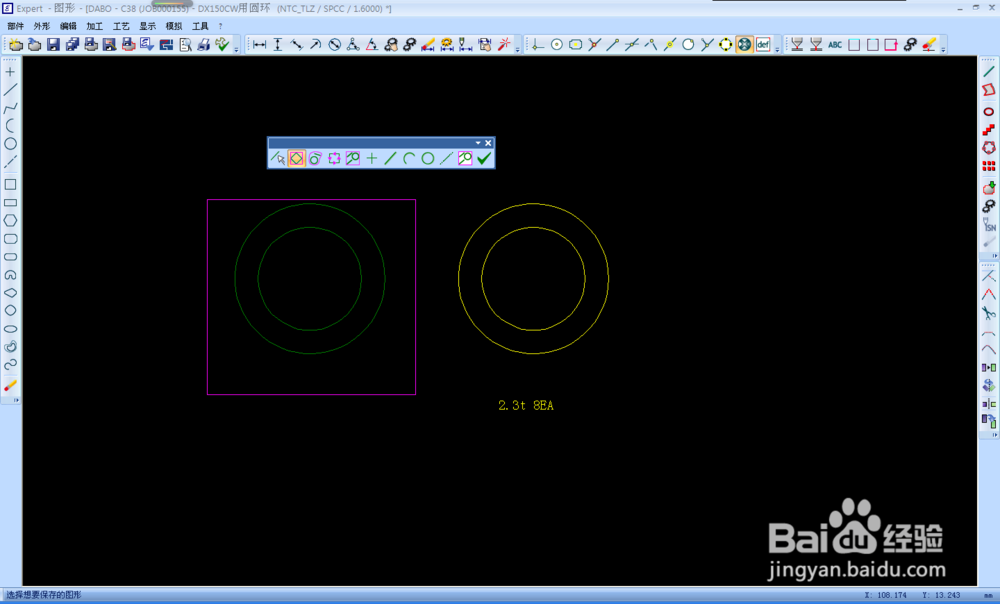
Task: Filter by arcs in floating toolbar
Action: pos(409,158)
